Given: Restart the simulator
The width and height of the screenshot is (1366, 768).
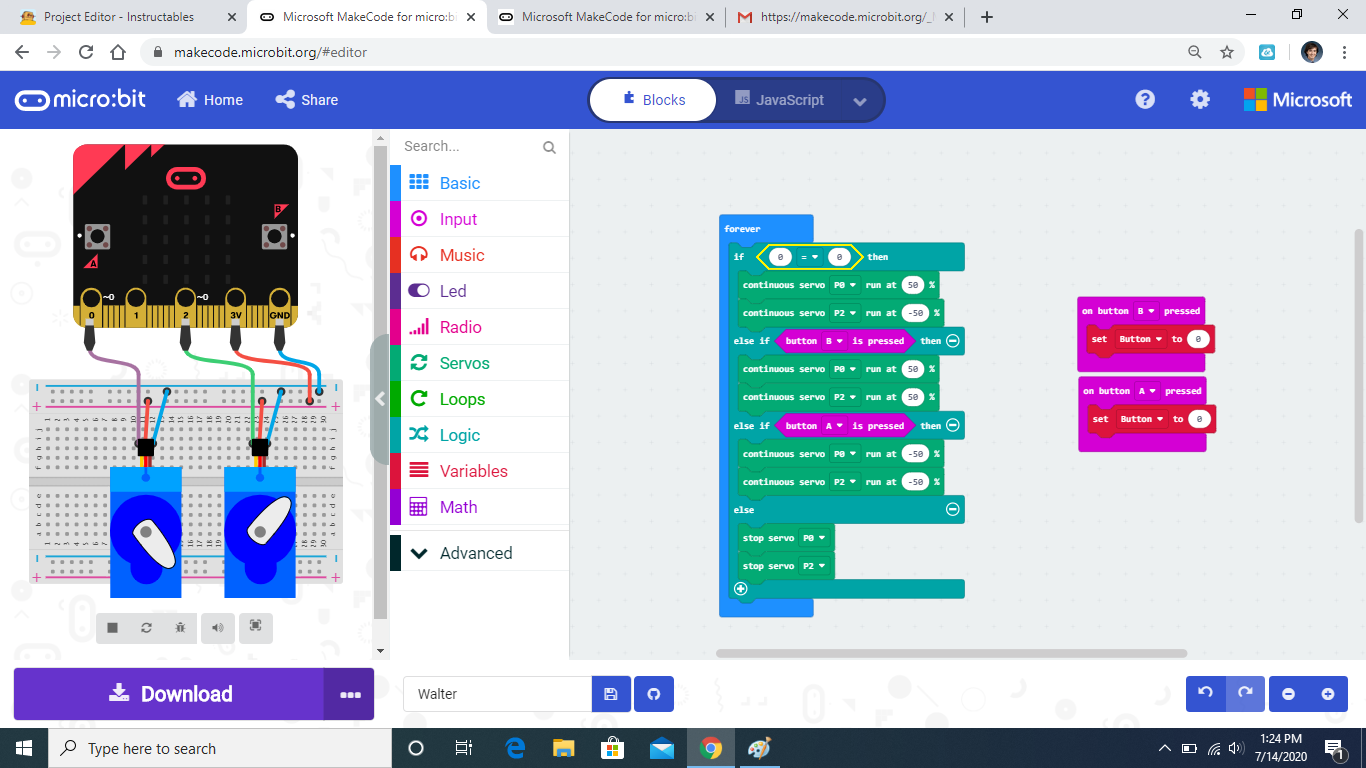Looking at the screenshot, I should (x=146, y=627).
